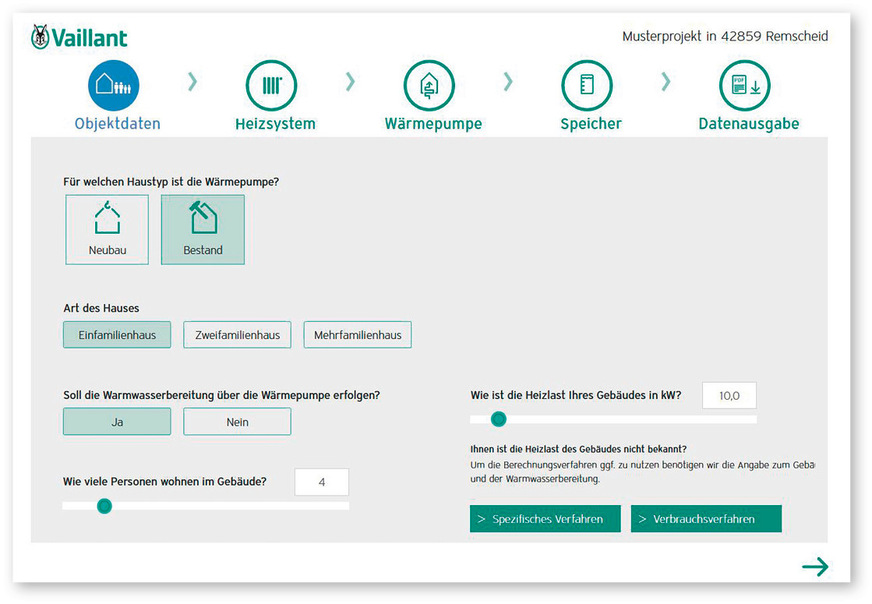Select the Heizsystem radiator step icon
This screenshot has width=872, height=604.
coord(272,86)
